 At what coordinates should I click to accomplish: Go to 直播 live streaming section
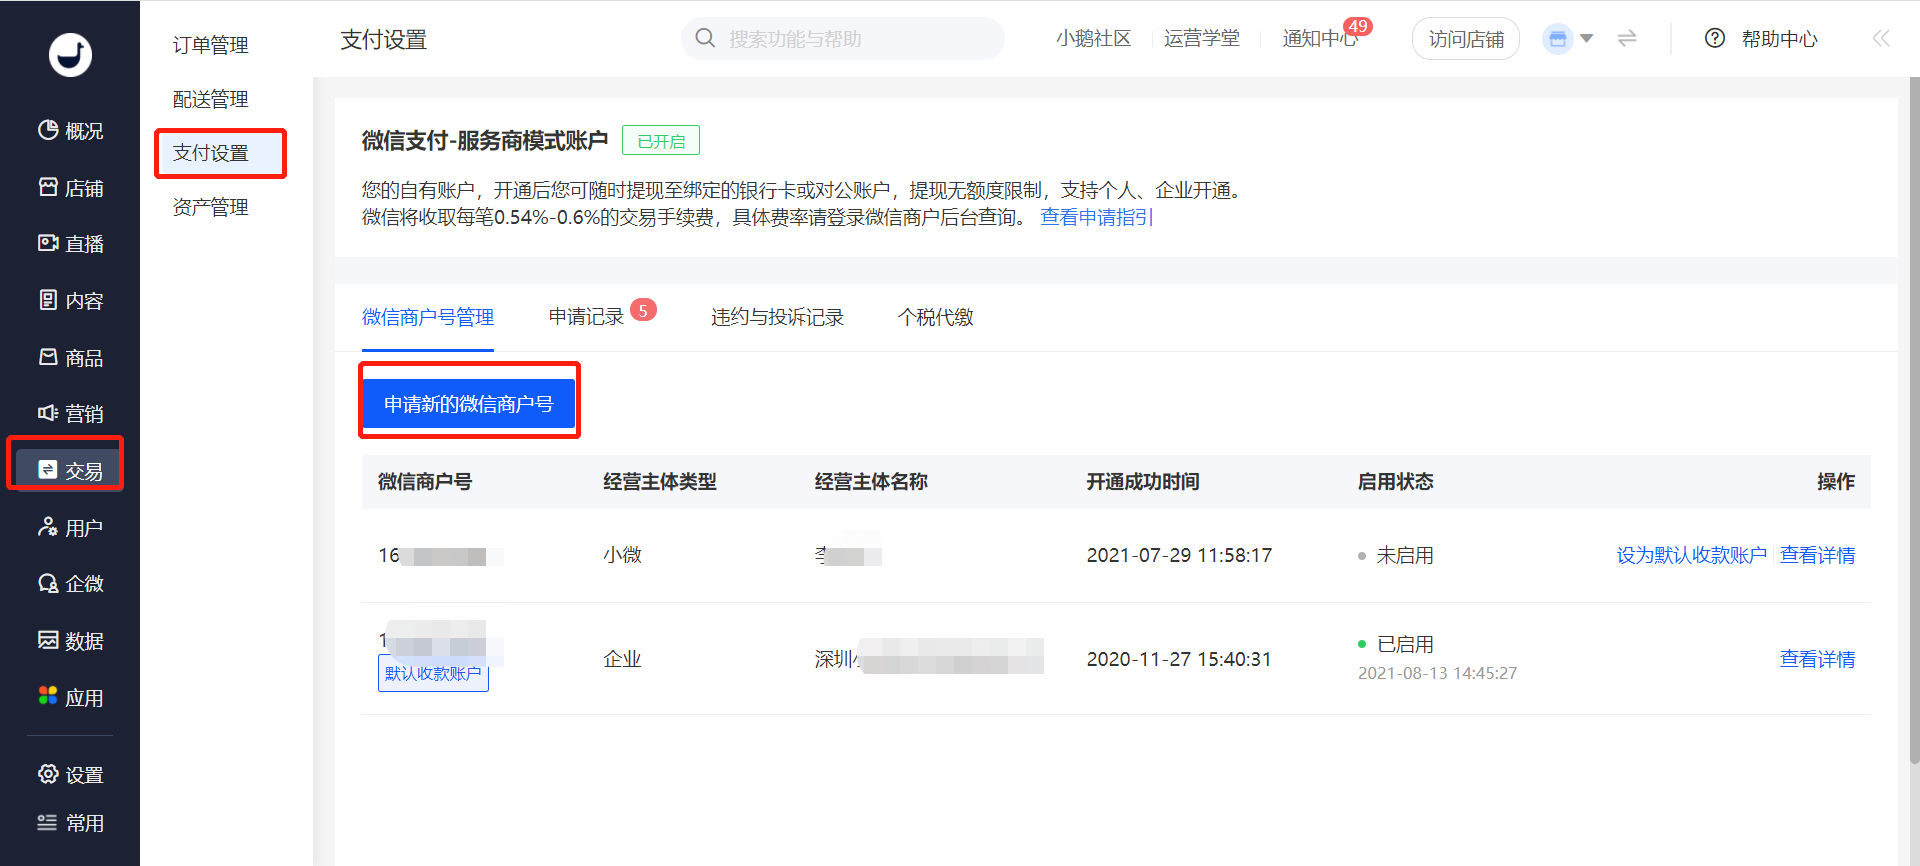pos(70,244)
